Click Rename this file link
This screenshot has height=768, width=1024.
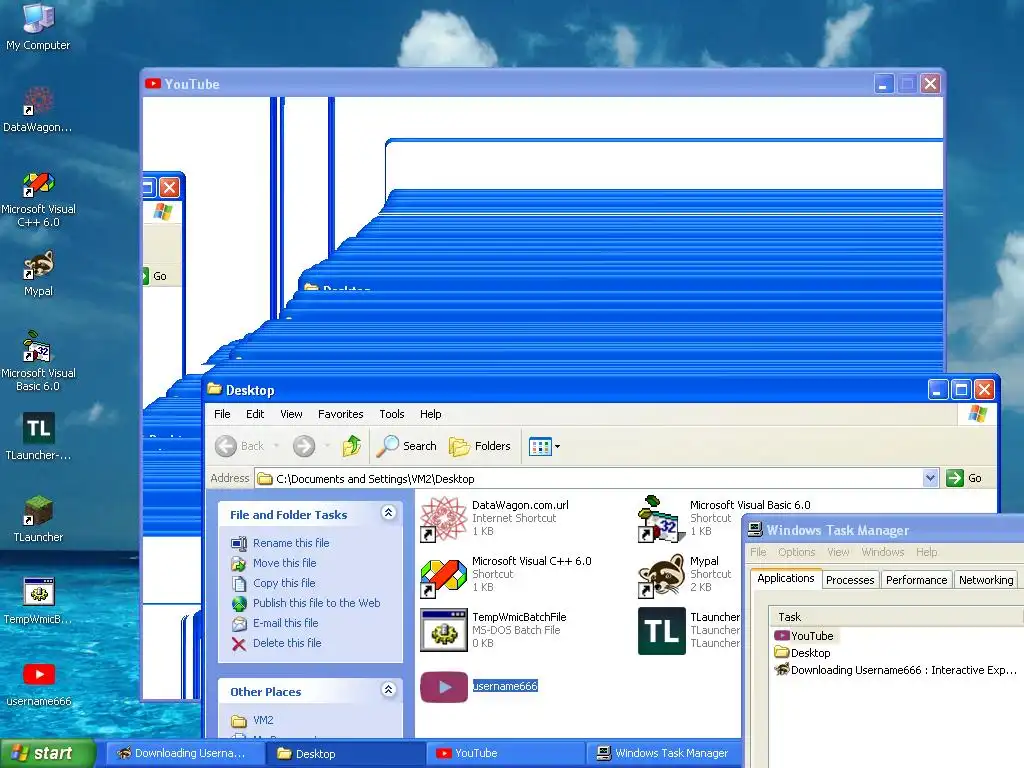tap(291, 543)
